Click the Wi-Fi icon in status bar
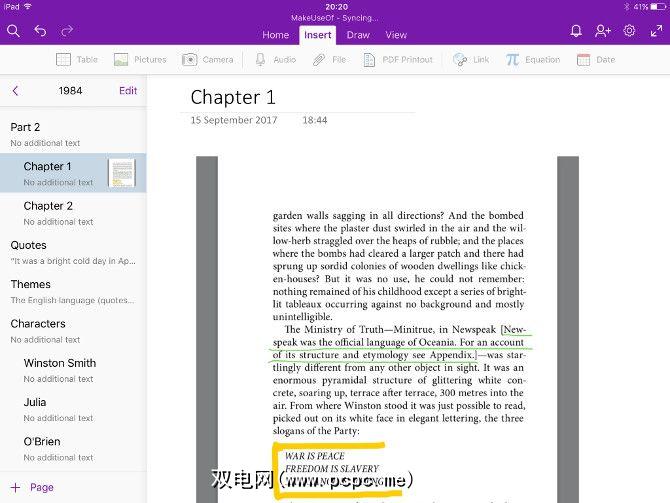Image resolution: width=670 pixels, height=503 pixels. 28,6
